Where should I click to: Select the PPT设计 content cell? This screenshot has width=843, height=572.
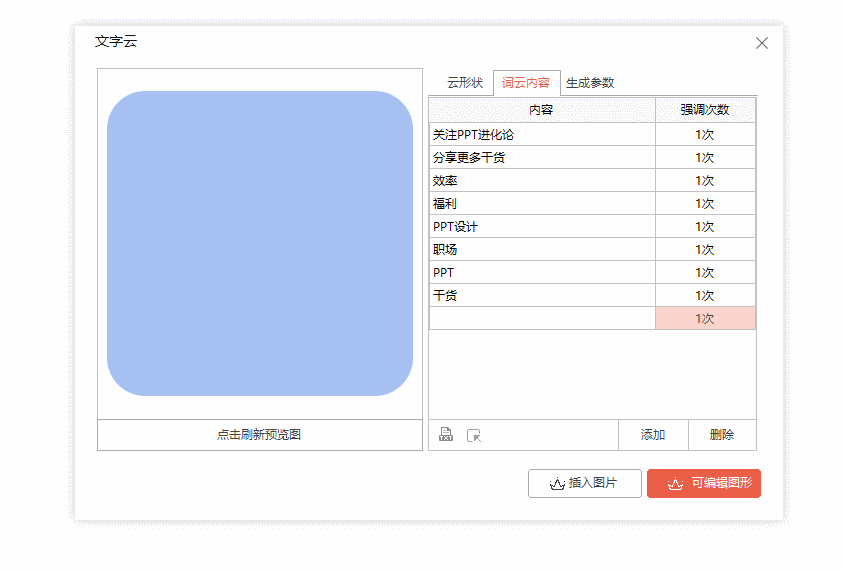(x=542, y=227)
